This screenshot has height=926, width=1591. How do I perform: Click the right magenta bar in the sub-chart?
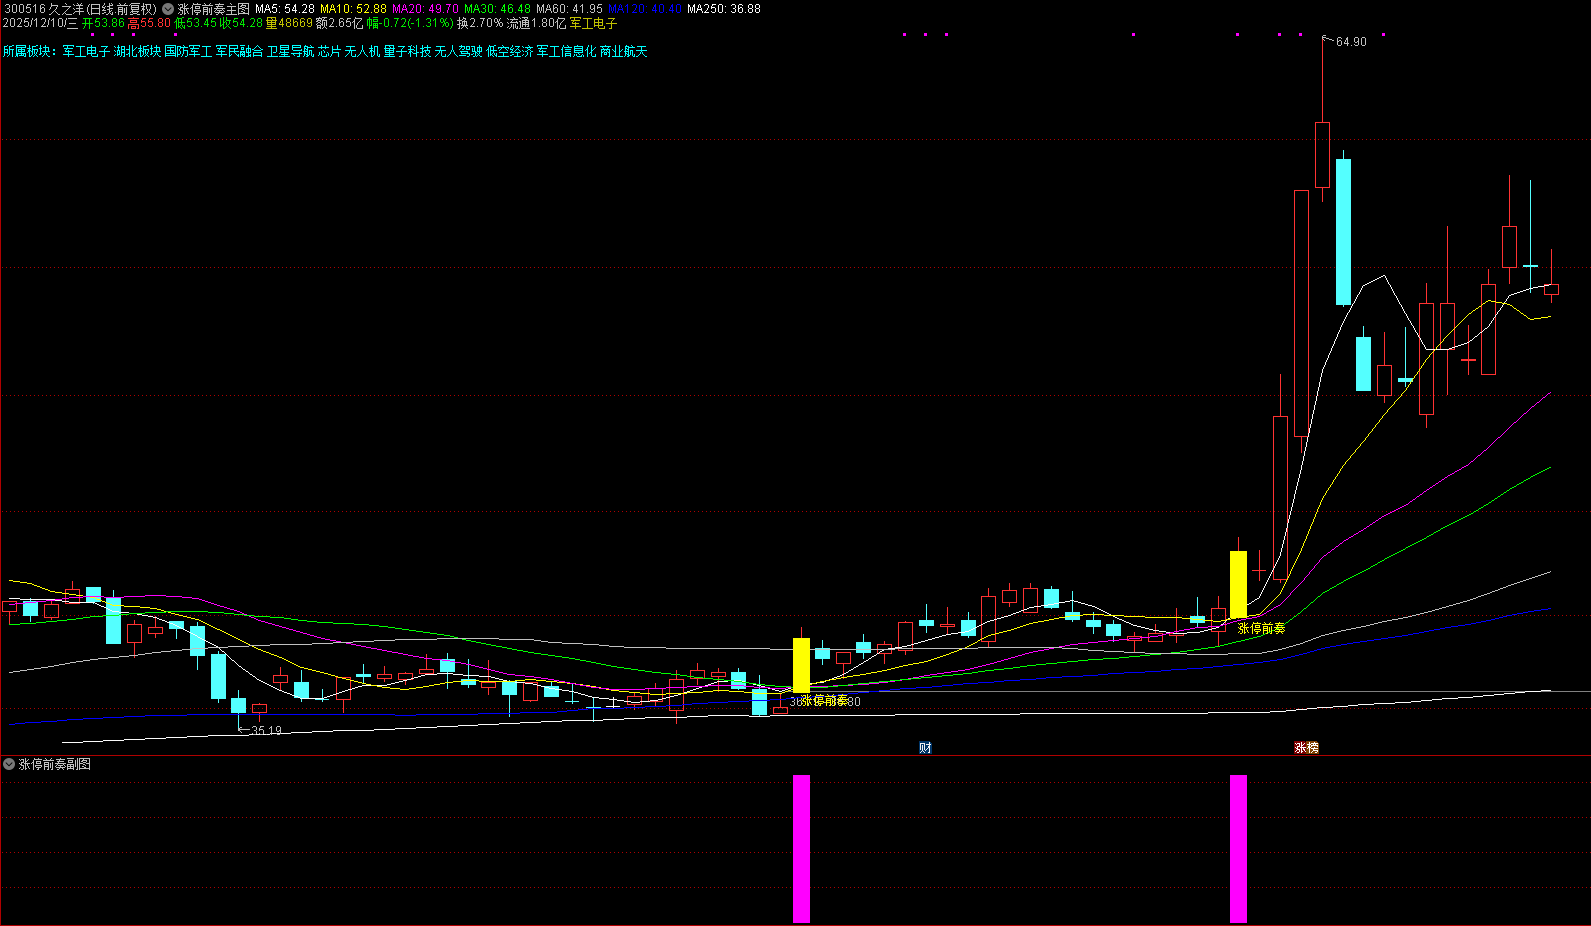click(x=1238, y=848)
